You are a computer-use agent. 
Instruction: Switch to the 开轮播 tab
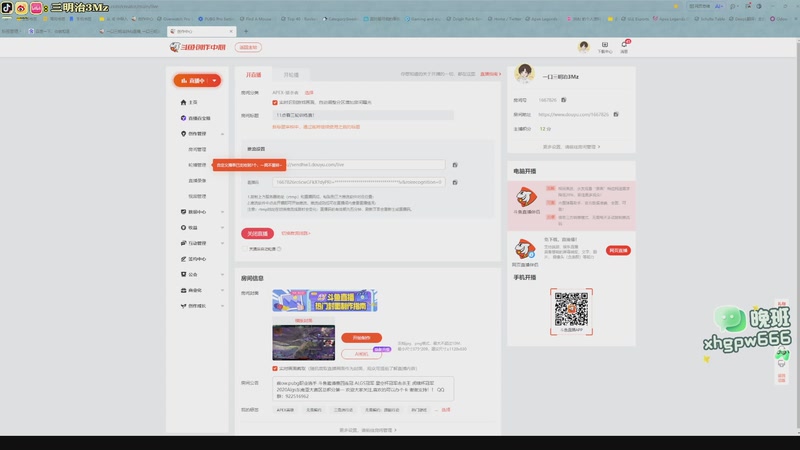[291, 74]
